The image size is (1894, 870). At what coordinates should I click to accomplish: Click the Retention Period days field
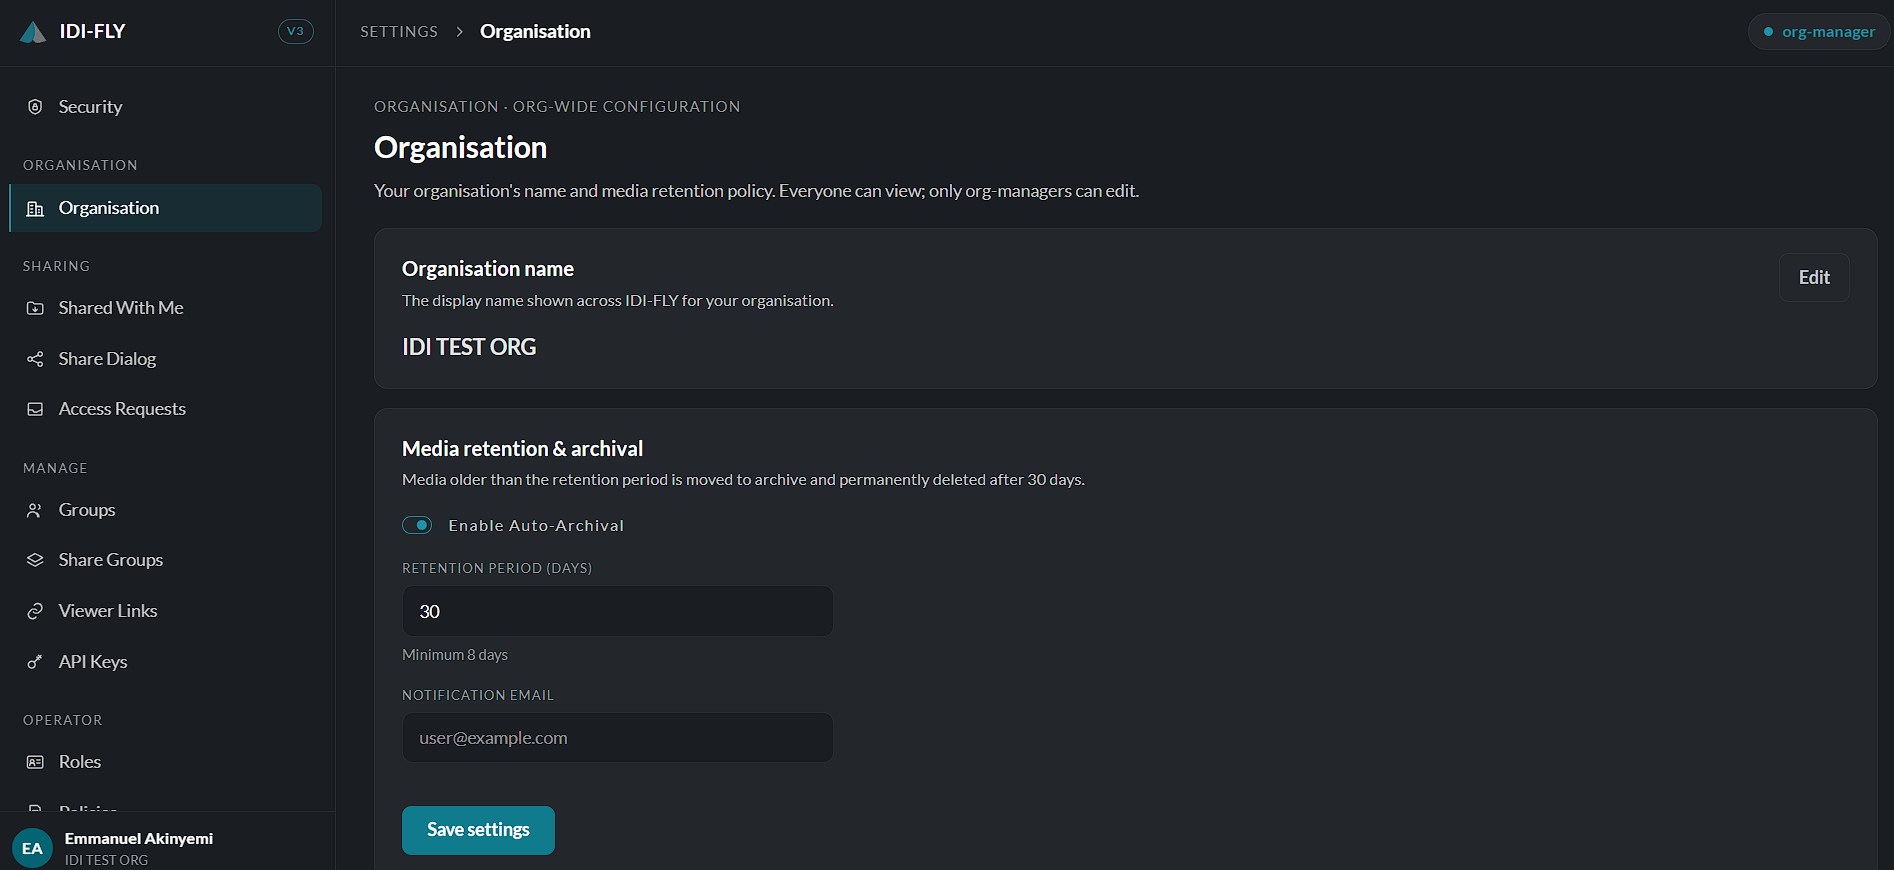coord(617,611)
